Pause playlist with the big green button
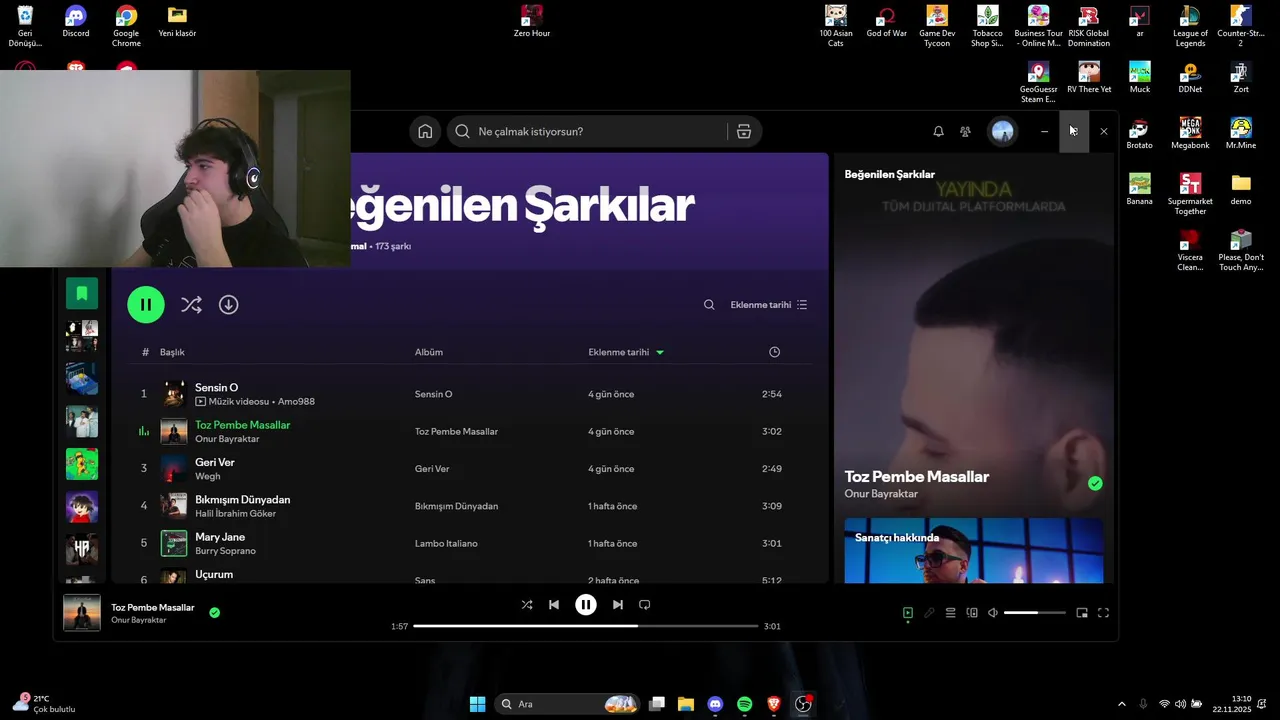The height and width of the screenshot is (720, 1280). 146,304
